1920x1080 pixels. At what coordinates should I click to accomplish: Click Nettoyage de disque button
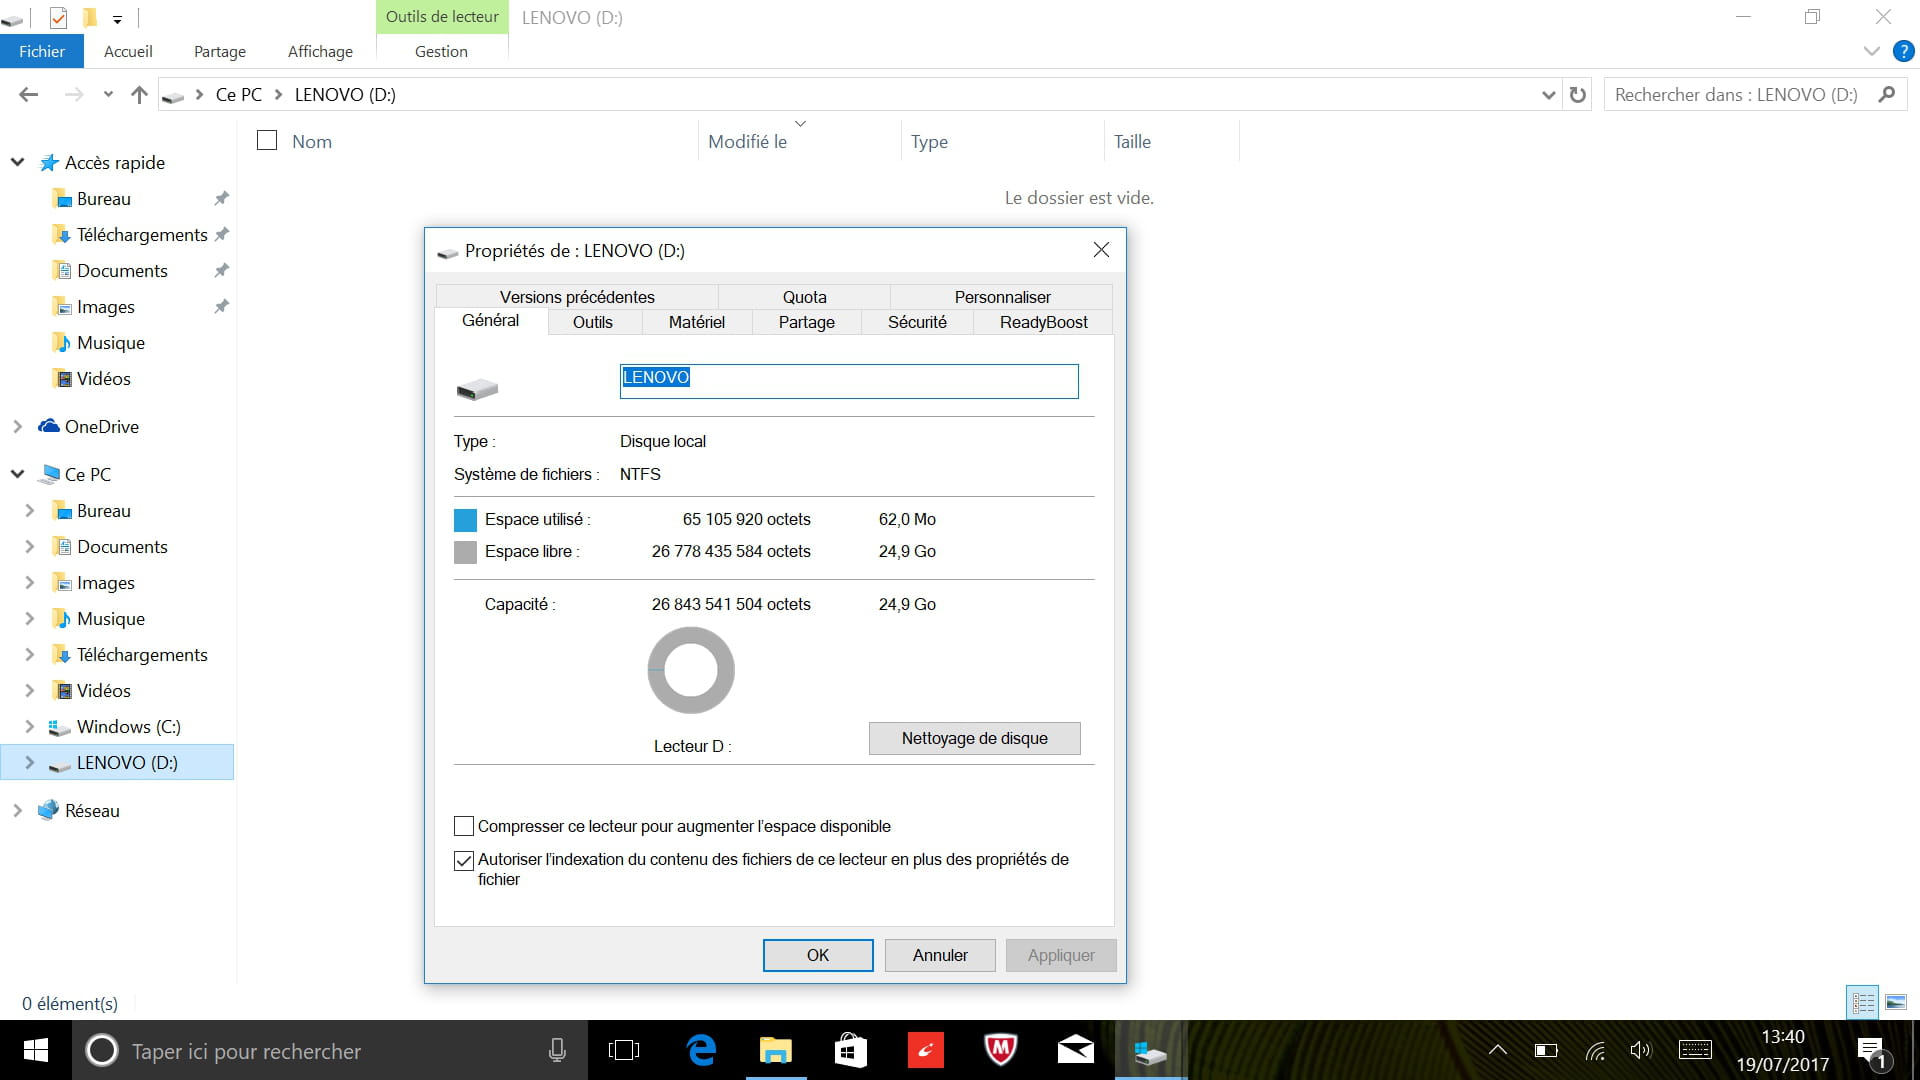[x=975, y=738]
